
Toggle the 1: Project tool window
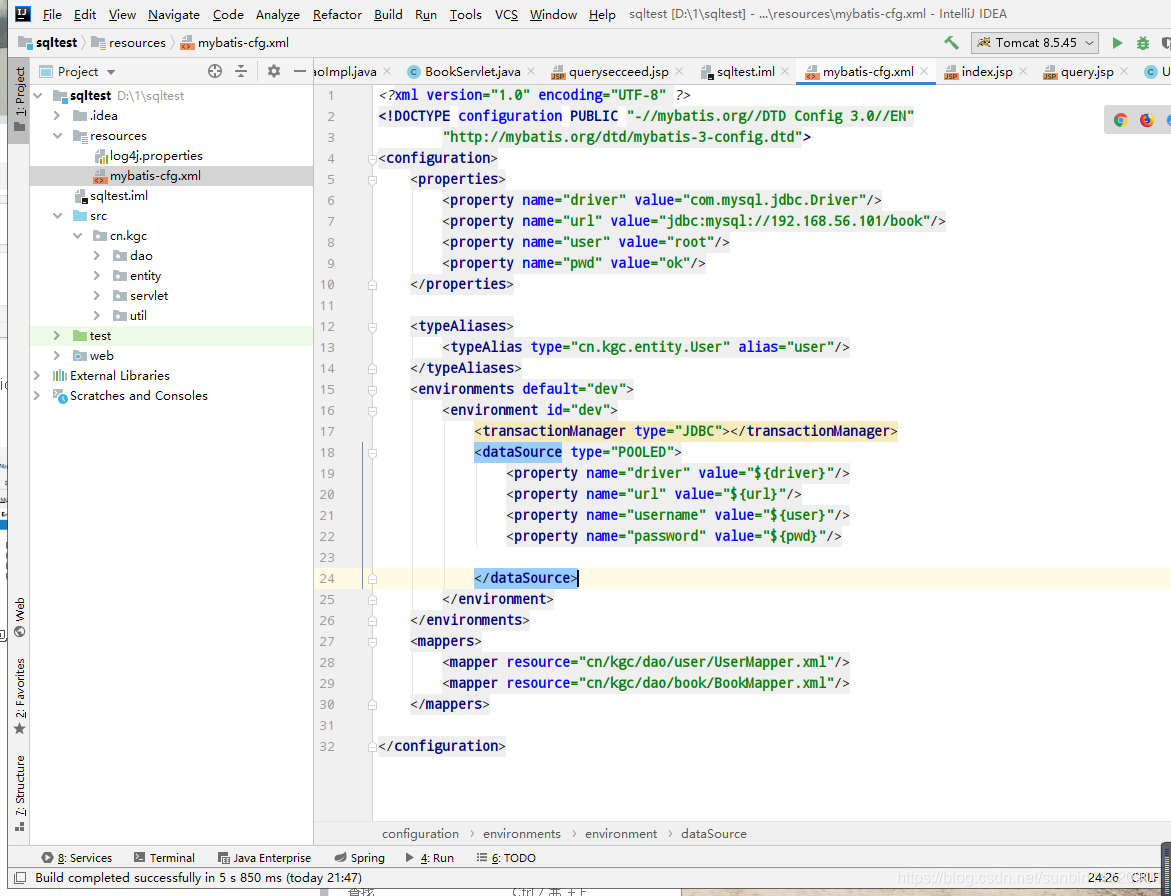coord(19,99)
